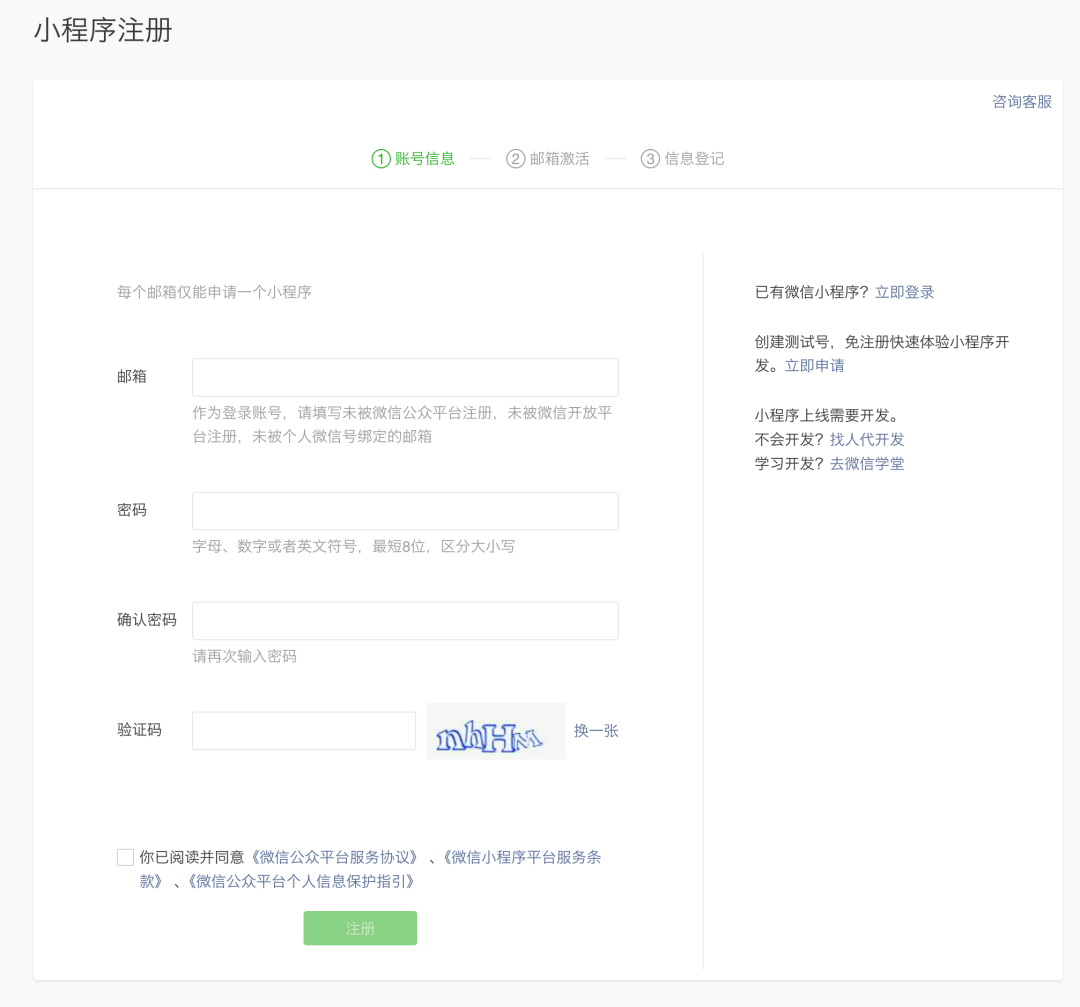Click the 邮箱 email input field

pos(404,377)
